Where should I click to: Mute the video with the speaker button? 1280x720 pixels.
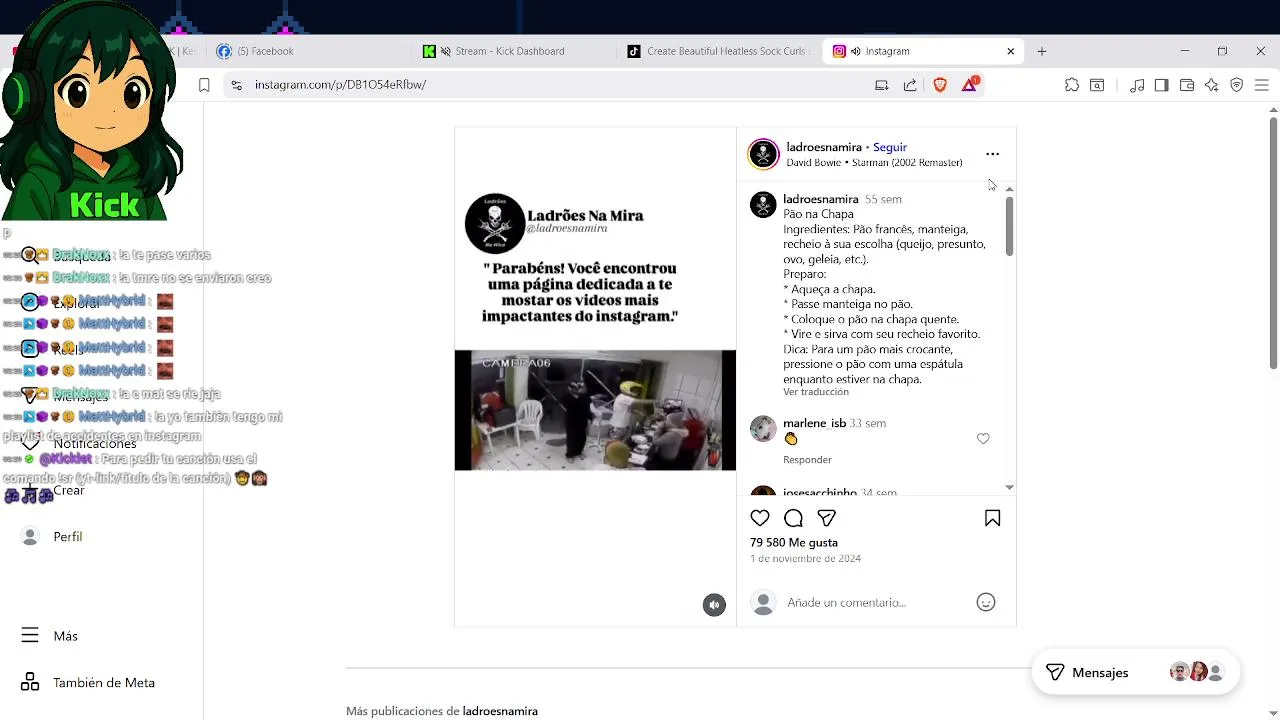tap(714, 605)
